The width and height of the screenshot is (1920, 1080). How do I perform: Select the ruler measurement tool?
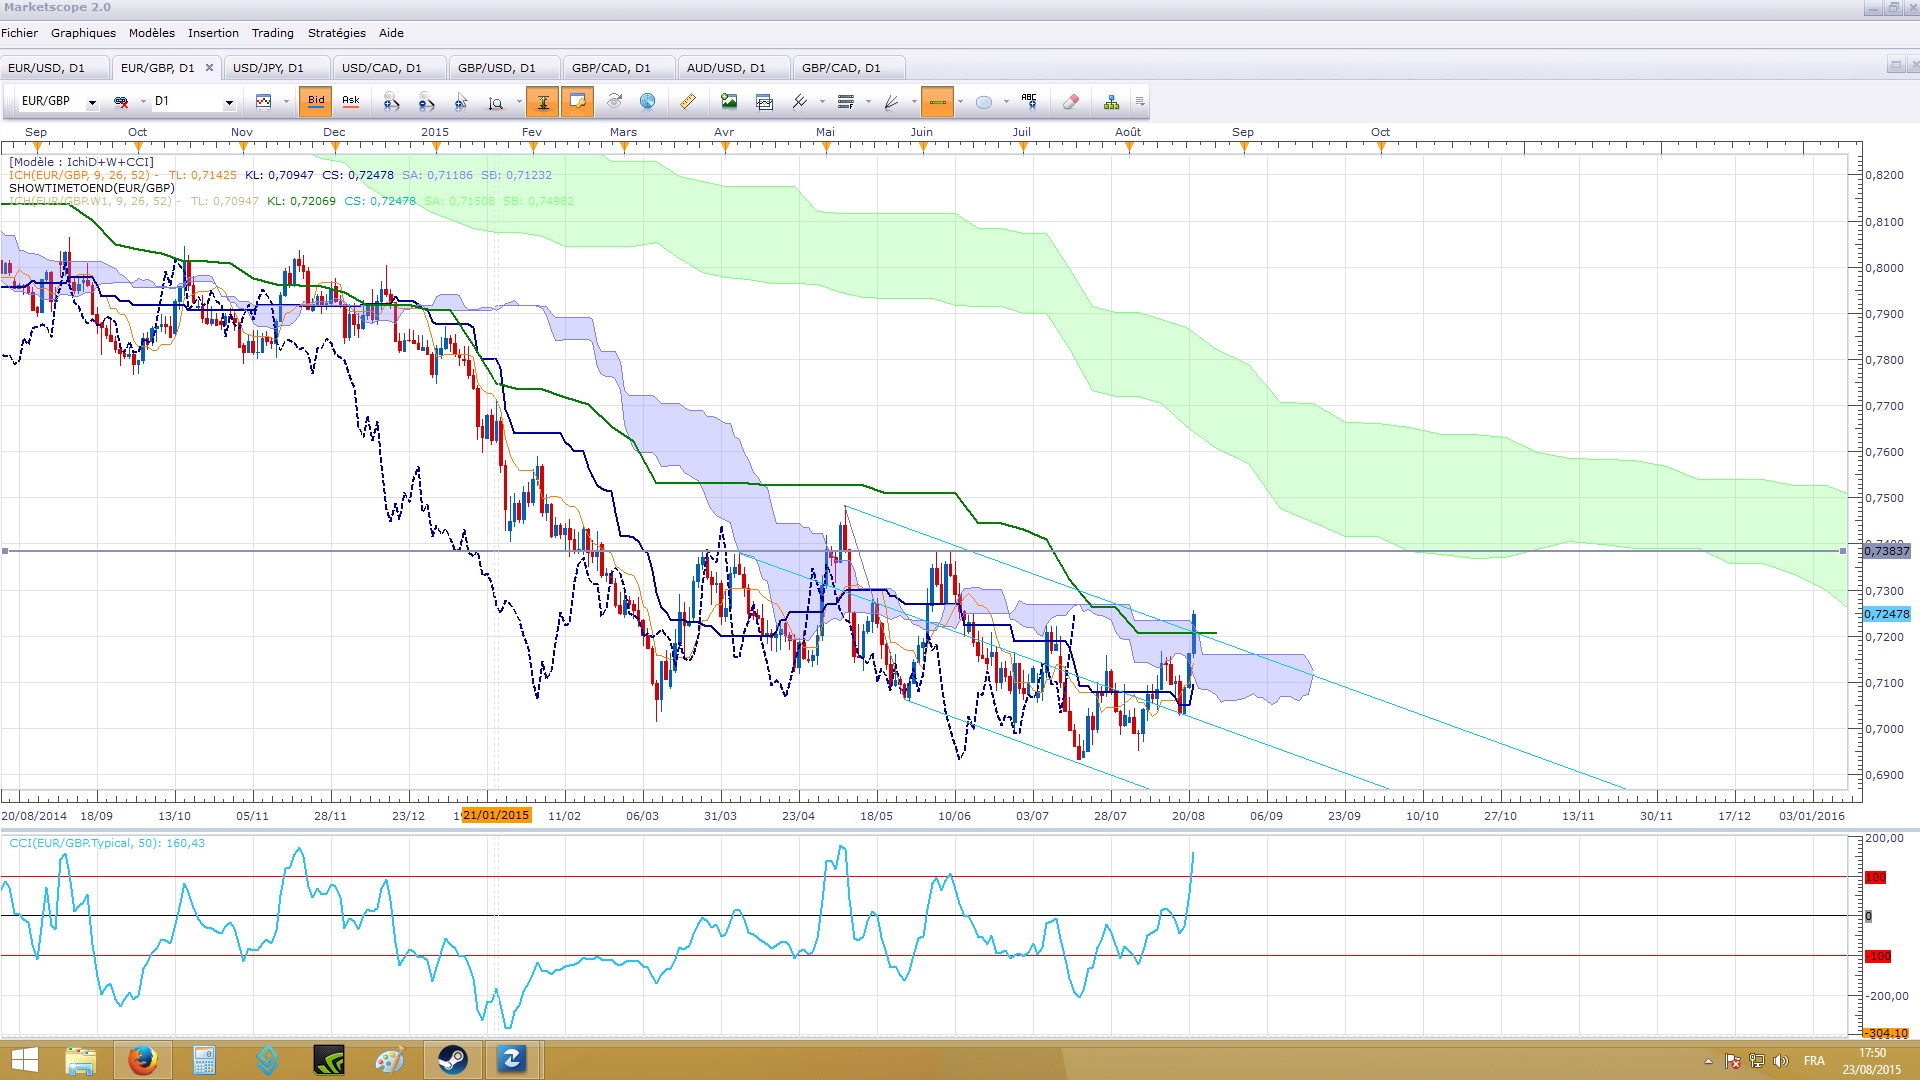coord(688,101)
